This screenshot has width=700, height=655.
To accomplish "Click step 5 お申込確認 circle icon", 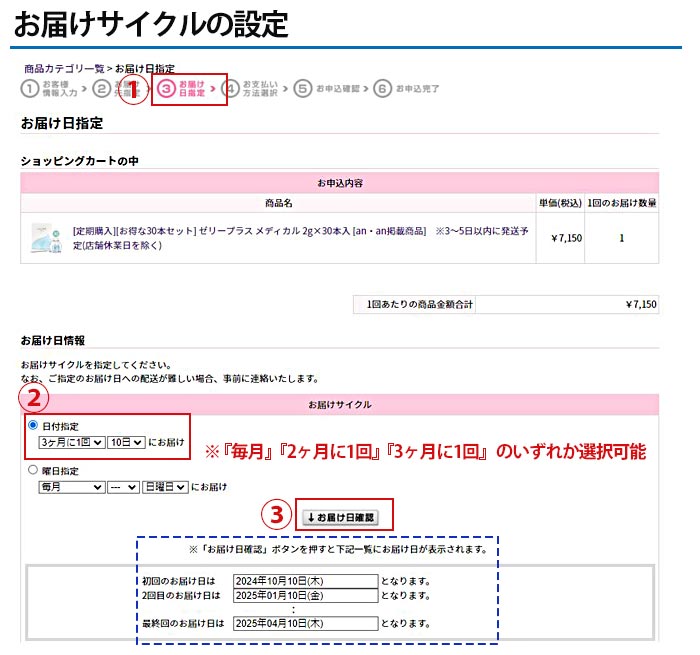I will click(x=303, y=88).
